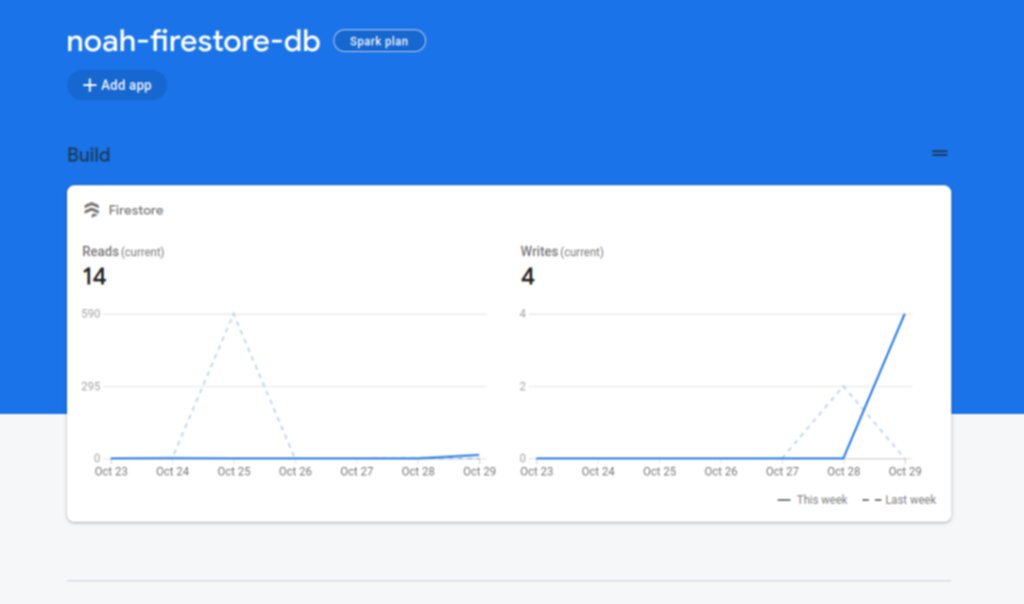This screenshot has width=1024, height=604.
Task: Click the Oct 23 label under the Reads chart
Action: click(x=110, y=470)
